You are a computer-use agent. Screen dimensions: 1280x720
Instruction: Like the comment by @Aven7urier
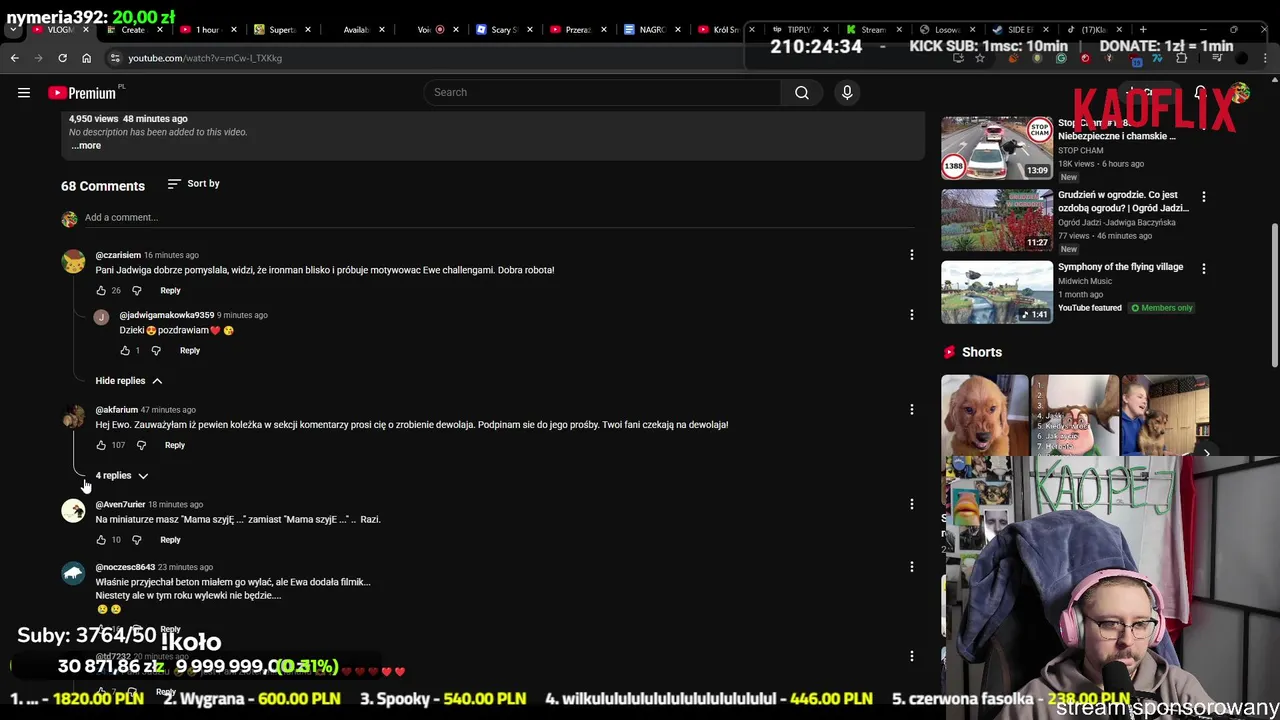coord(101,540)
